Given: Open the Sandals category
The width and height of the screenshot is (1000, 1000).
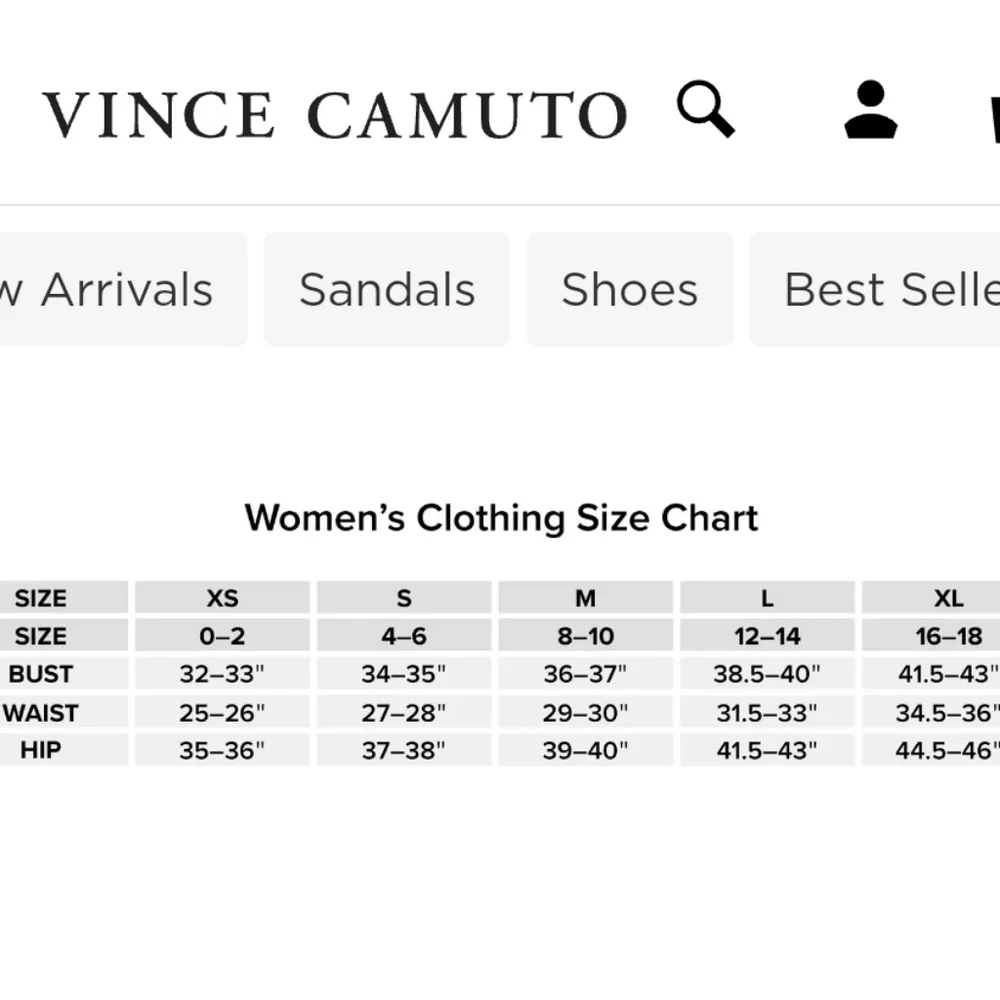Looking at the screenshot, I should tap(386, 289).
